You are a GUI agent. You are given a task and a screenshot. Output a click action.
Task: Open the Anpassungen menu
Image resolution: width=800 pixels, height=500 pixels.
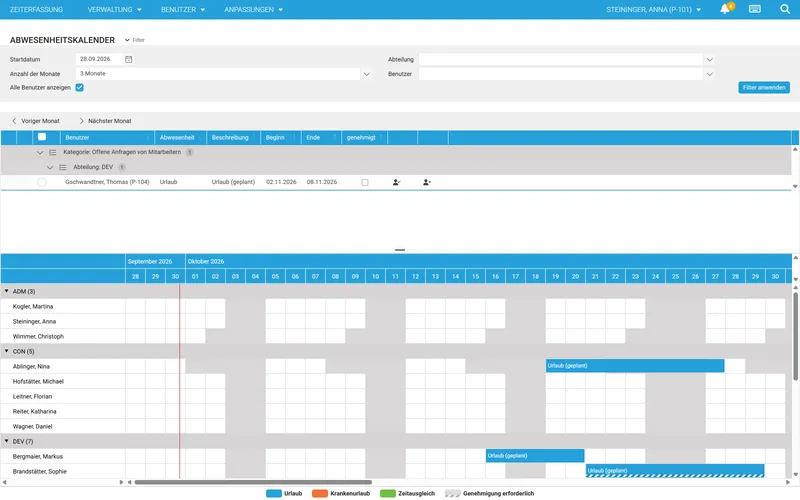coord(254,9)
